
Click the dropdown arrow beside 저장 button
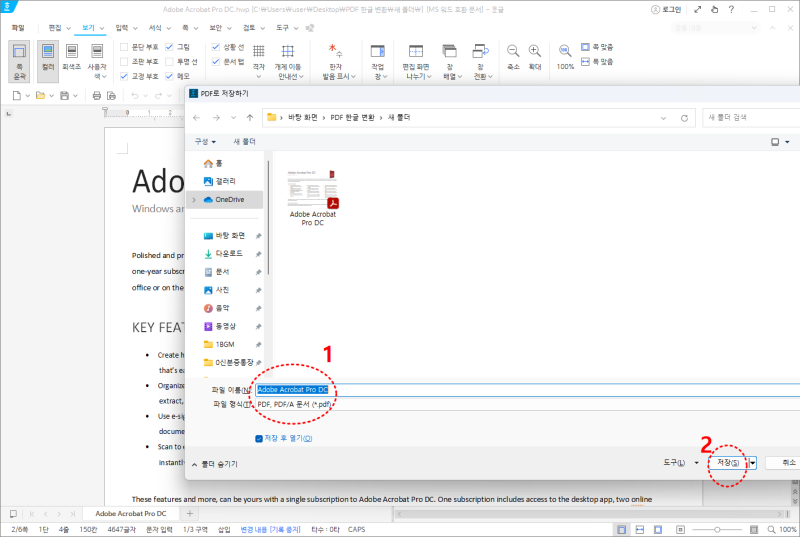pyautogui.click(x=753, y=463)
